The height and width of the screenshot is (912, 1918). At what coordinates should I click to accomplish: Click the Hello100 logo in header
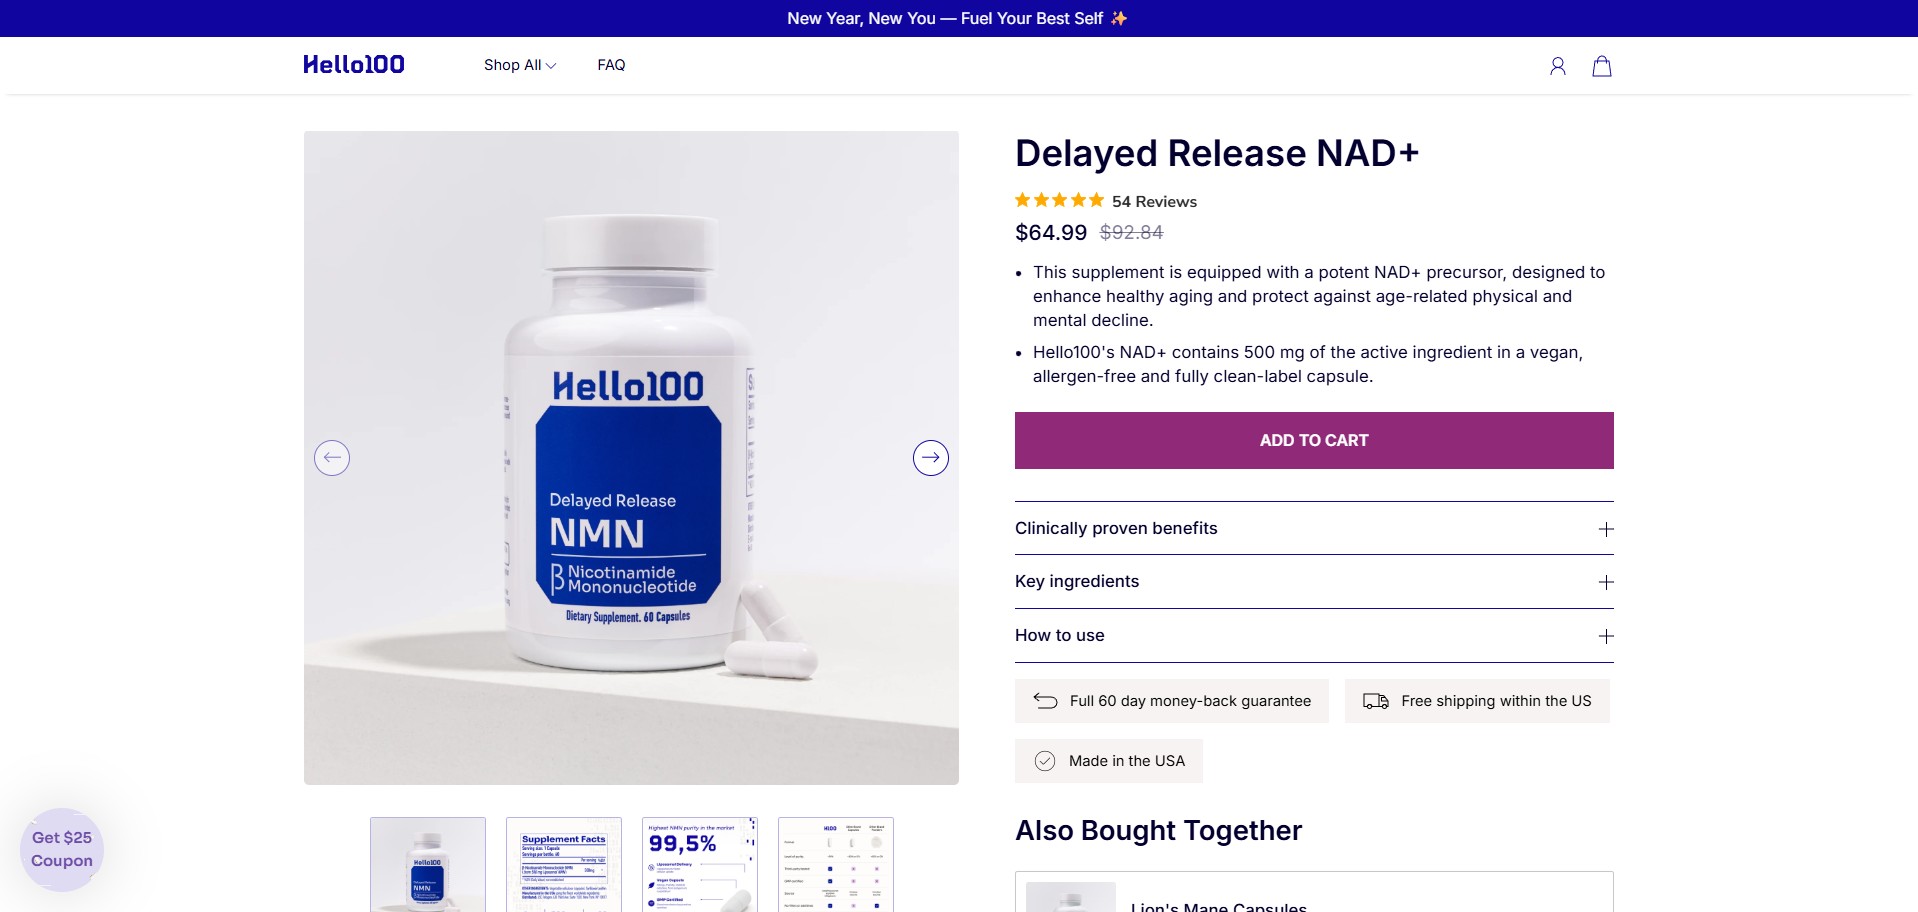[354, 65]
